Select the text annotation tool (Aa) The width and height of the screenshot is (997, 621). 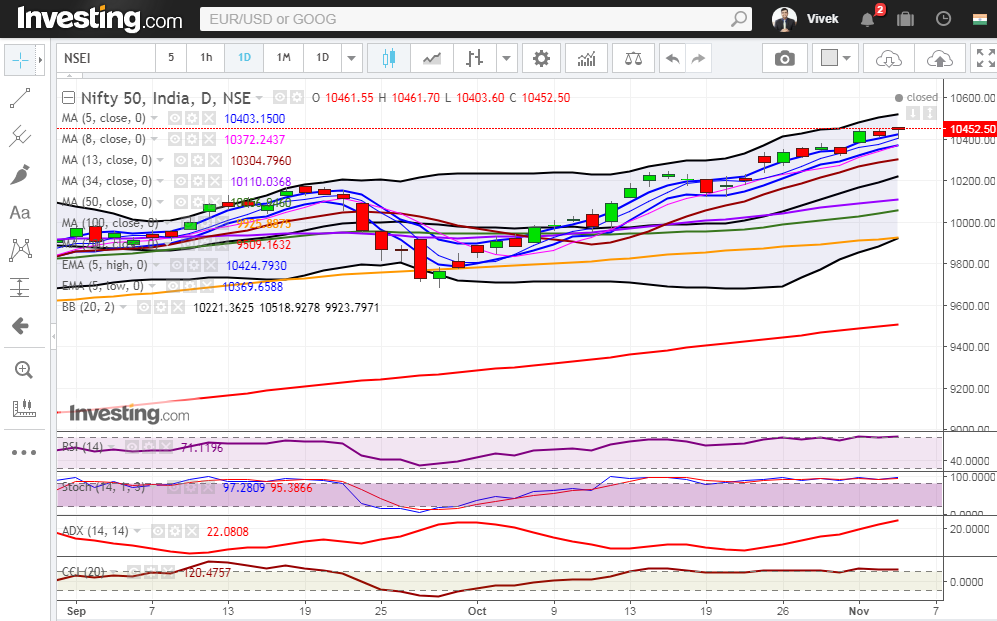click(x=20, y=212)
